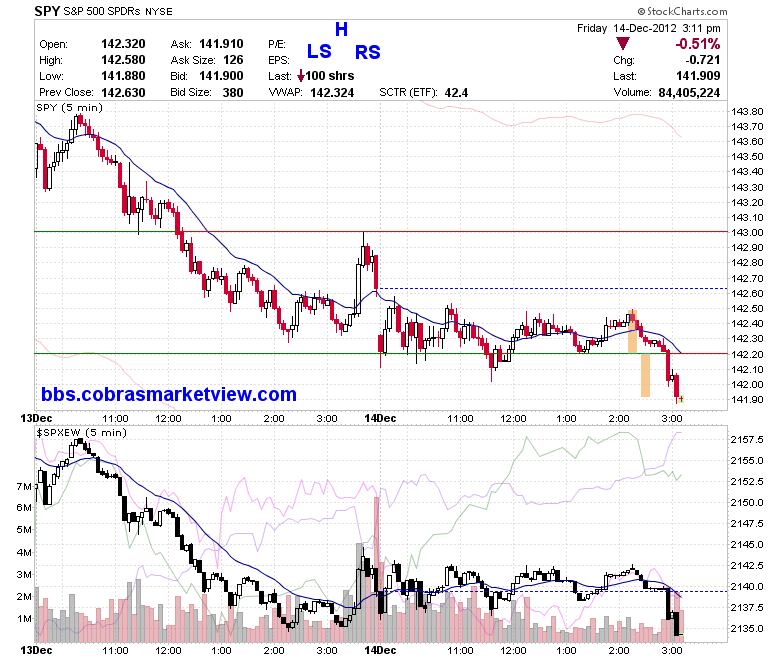The width and height of the screenshot is (780, 659).
Task: Click the S&P 500 SPDRs NYSE name
Action: coord(118,11)
